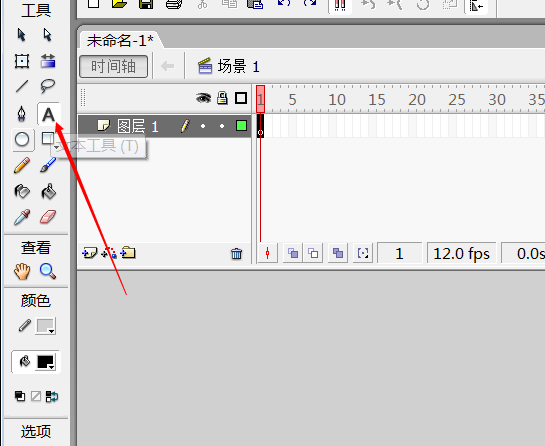Screen dimensions: 545x446
Task: Click the back arrow beside 时间轴
Action: click(168, 66)
